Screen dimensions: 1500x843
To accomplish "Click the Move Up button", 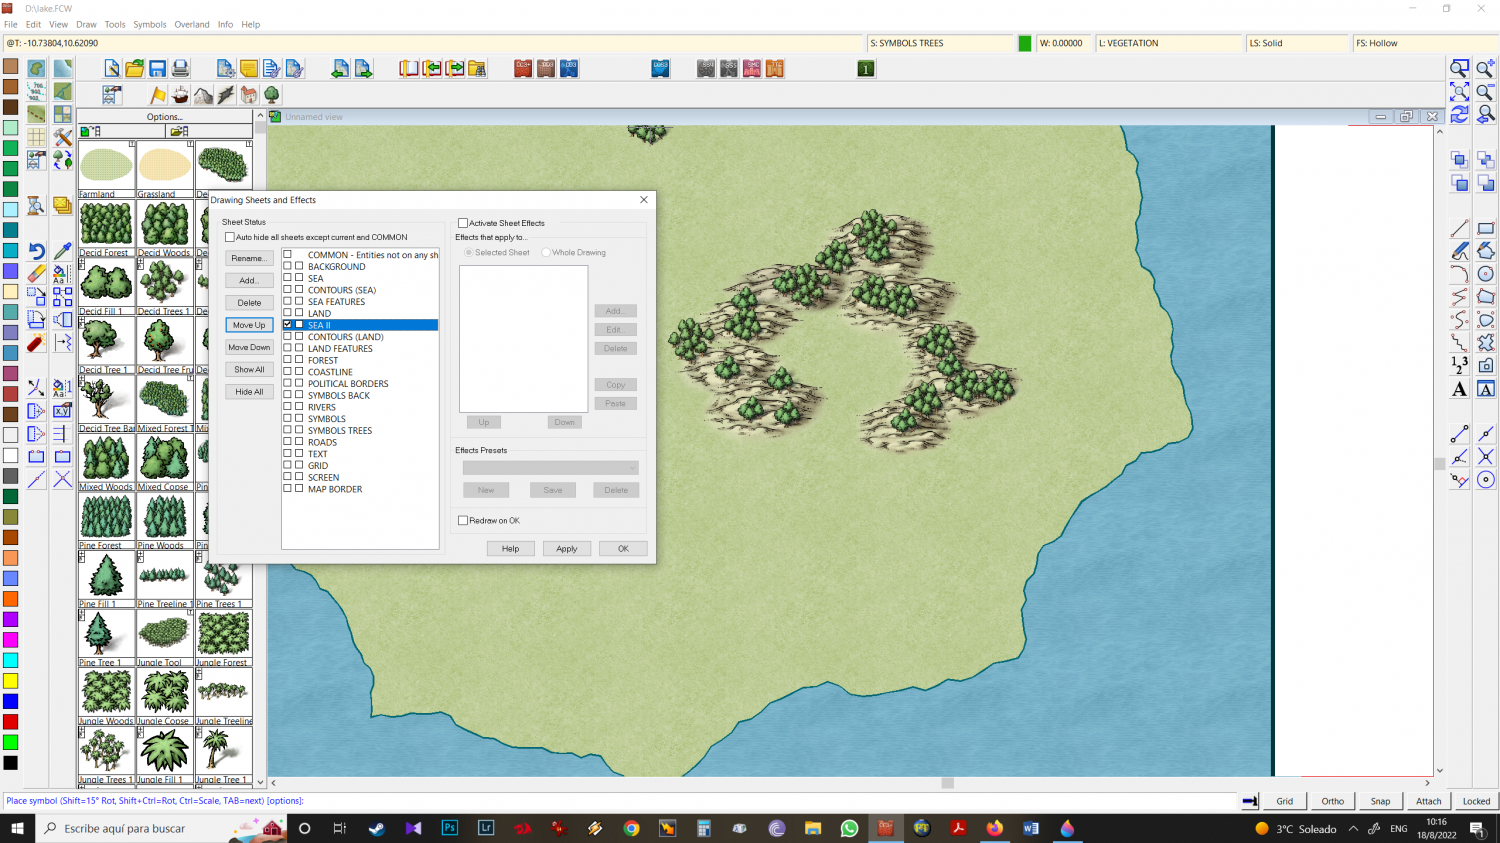I will tap(249, 325).
